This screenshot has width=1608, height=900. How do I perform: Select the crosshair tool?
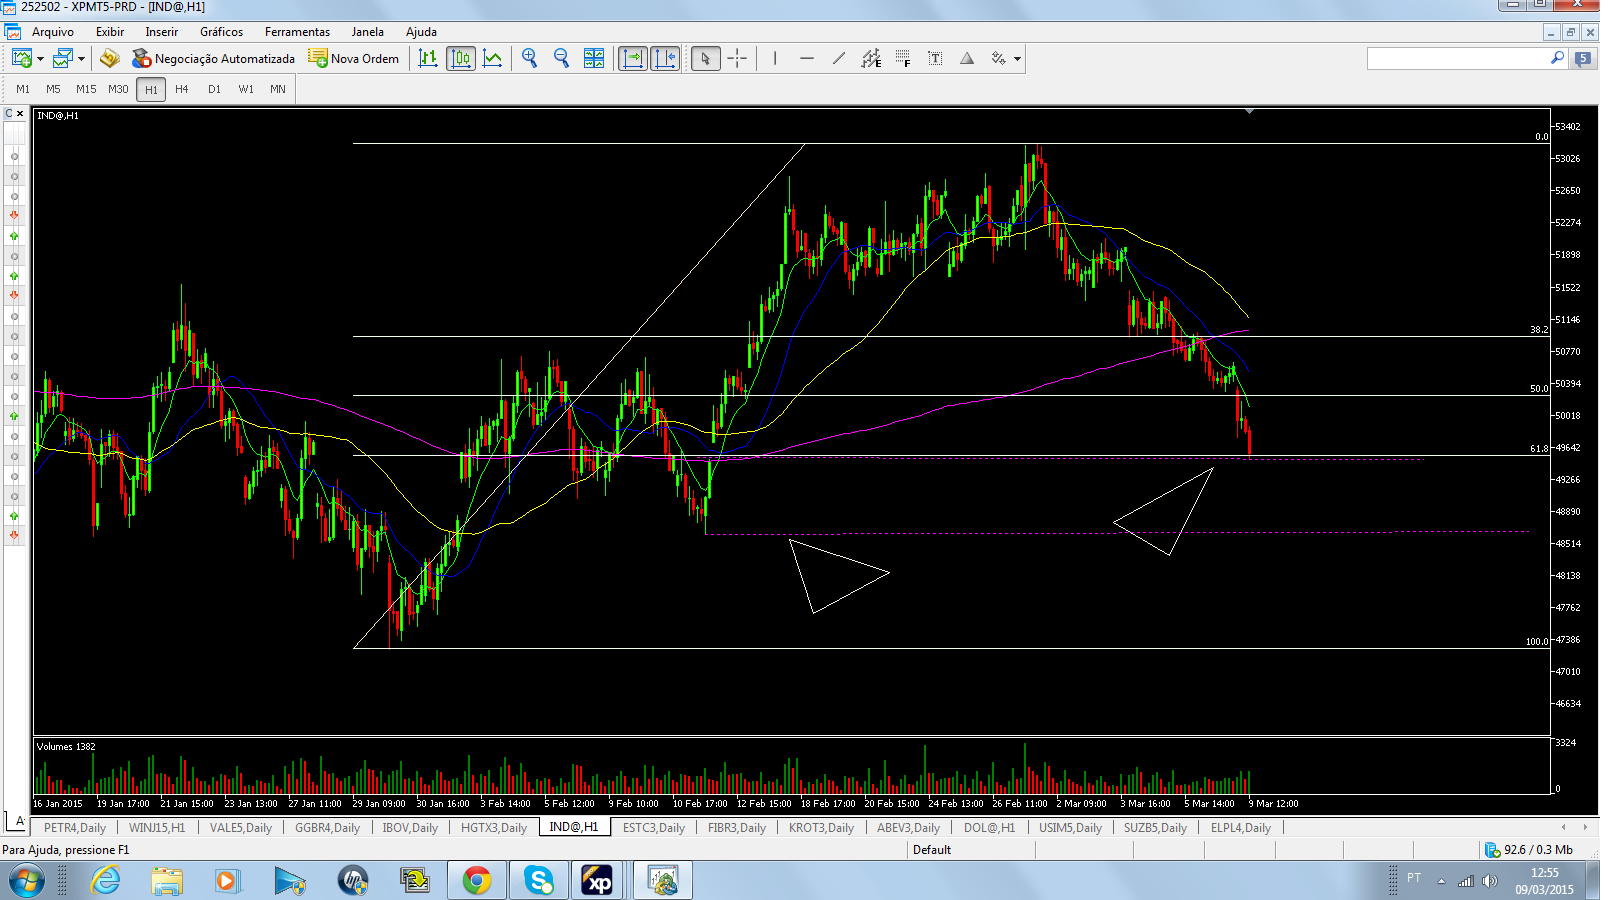(x=737, y=59)
